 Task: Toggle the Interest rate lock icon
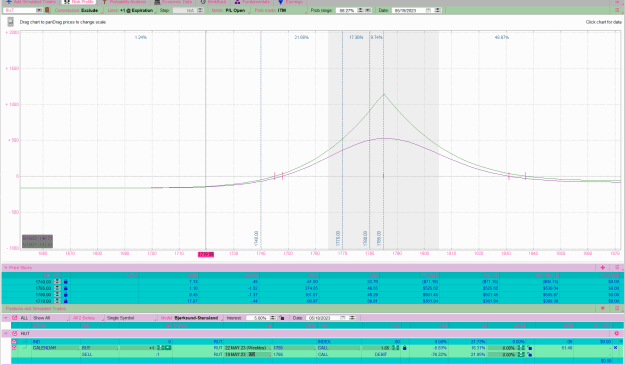[282, 318]
